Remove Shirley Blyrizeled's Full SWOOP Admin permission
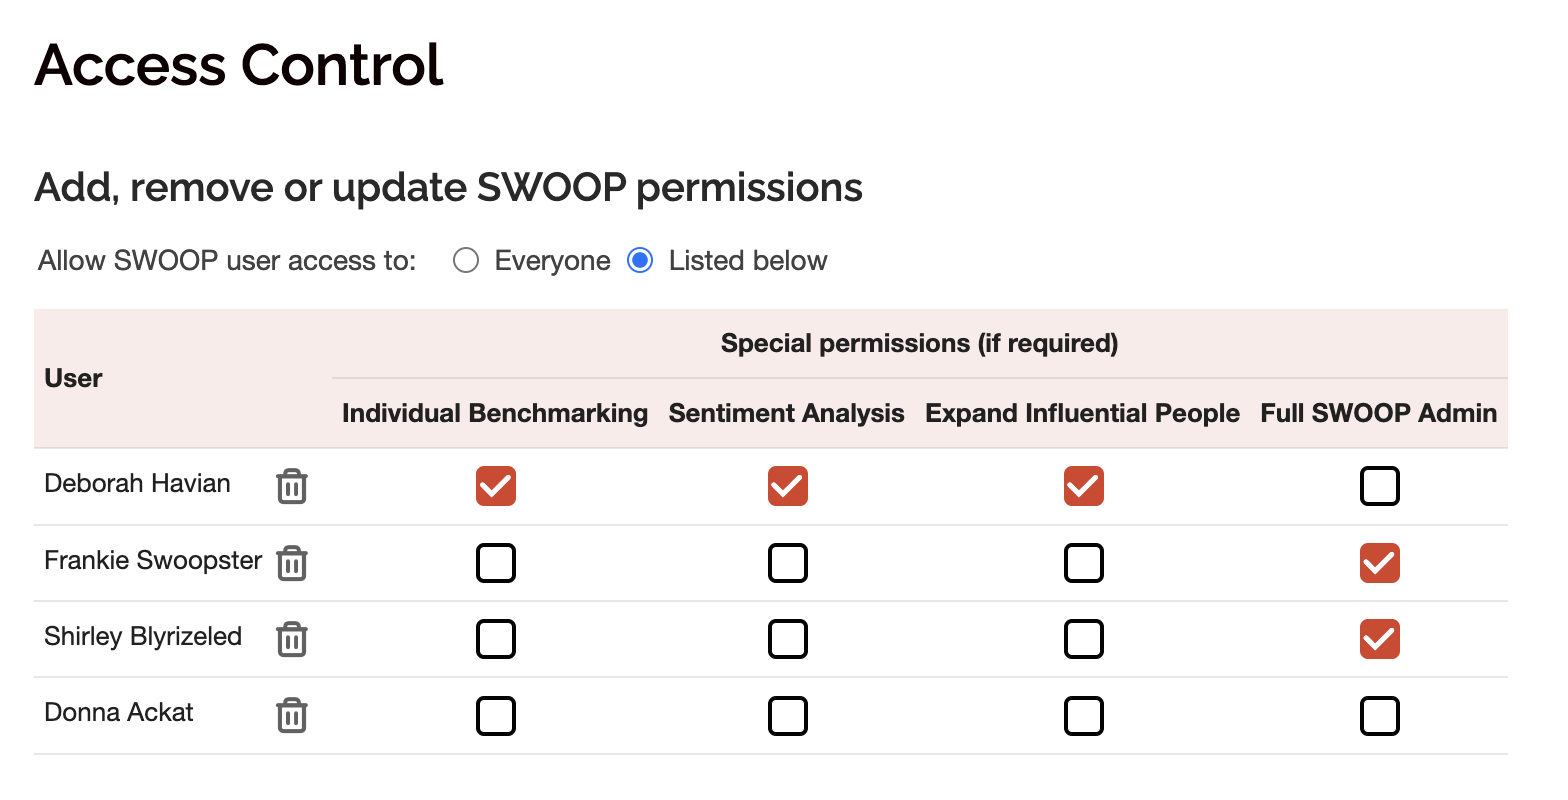The width and height of the screenshot is (1568, 800). click(x=1380, y=639)
